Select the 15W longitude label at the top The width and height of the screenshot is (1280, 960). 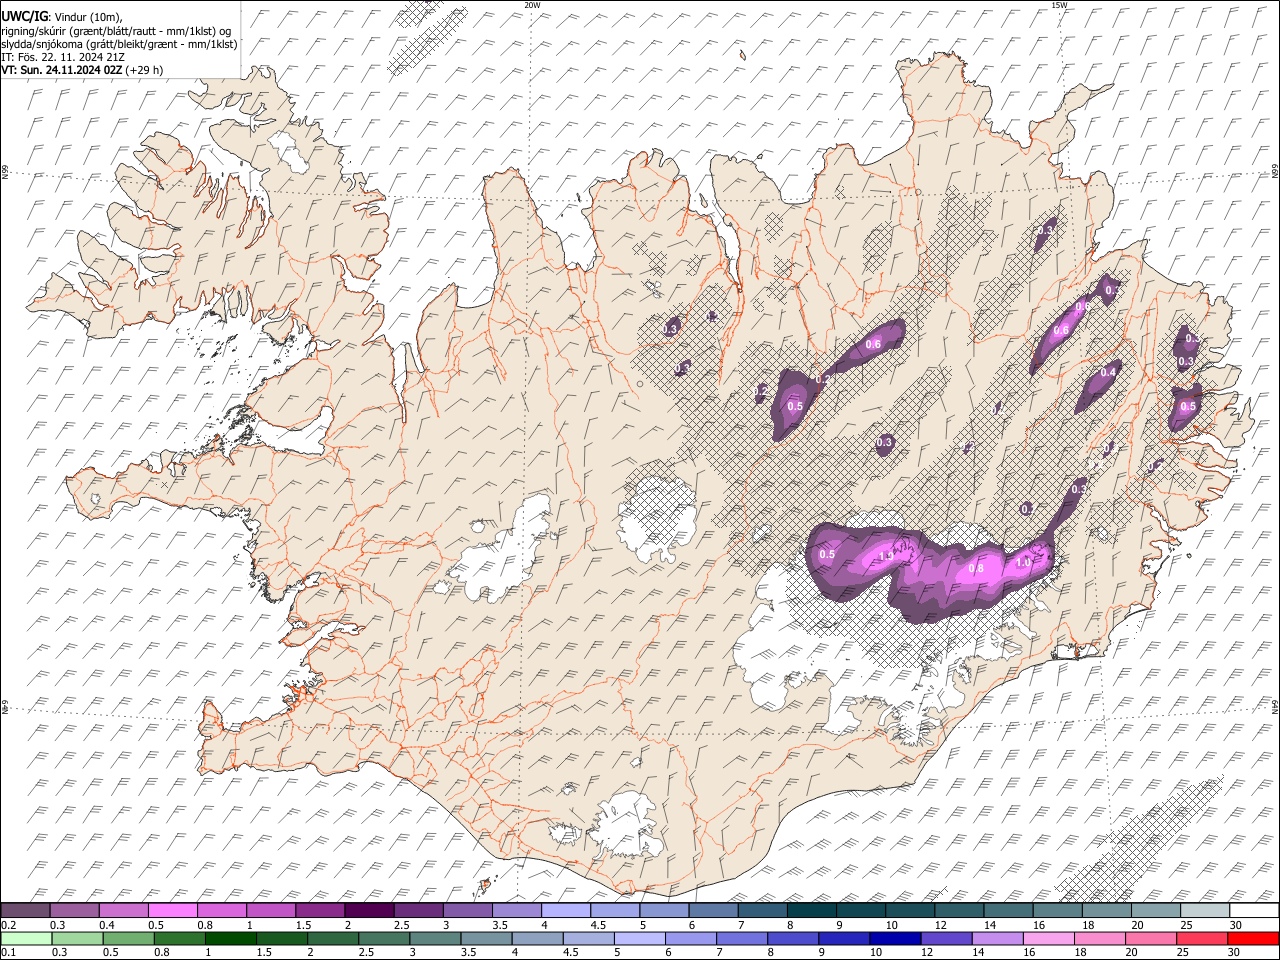click(1059, 5)
